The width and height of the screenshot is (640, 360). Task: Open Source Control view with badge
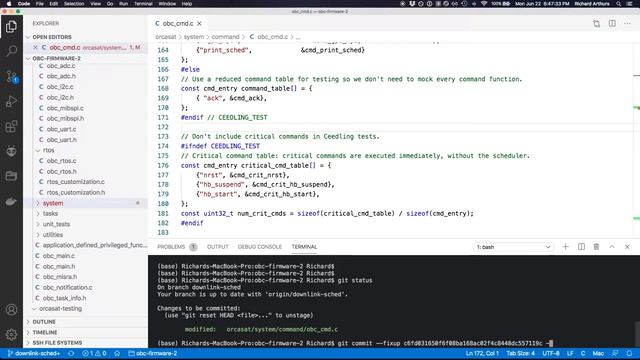(11, 76)
